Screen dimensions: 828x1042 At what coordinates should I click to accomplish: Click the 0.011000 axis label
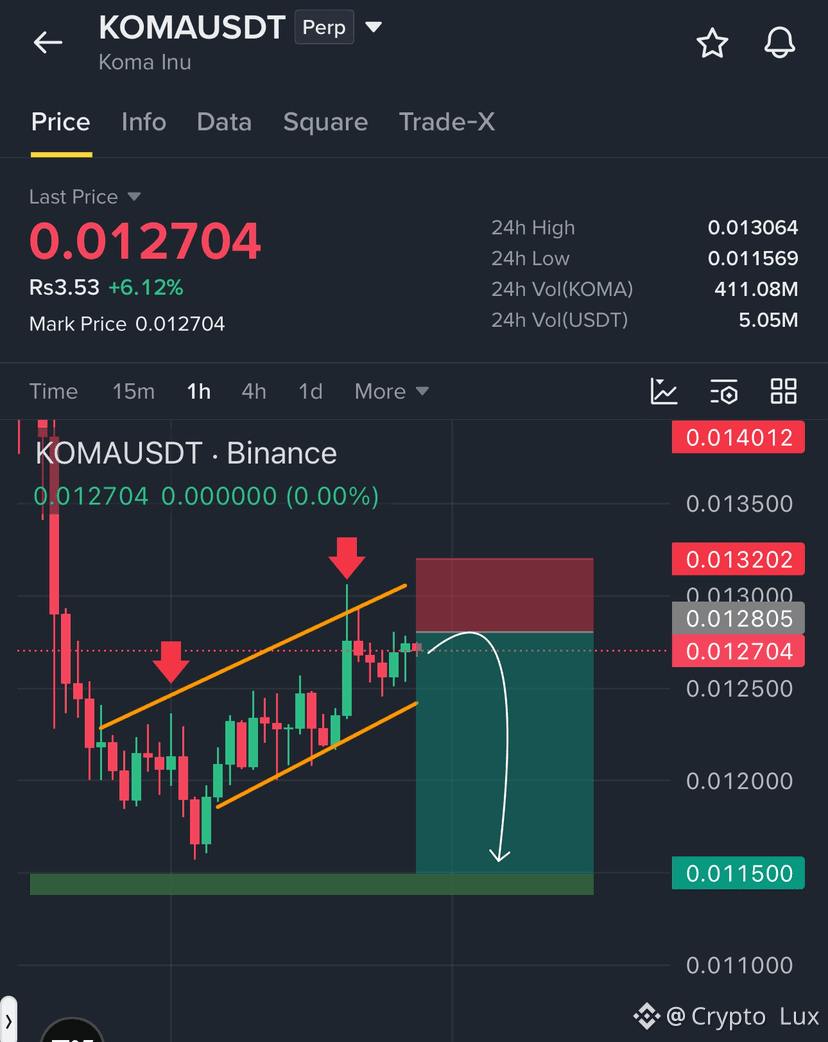(739, 965)
